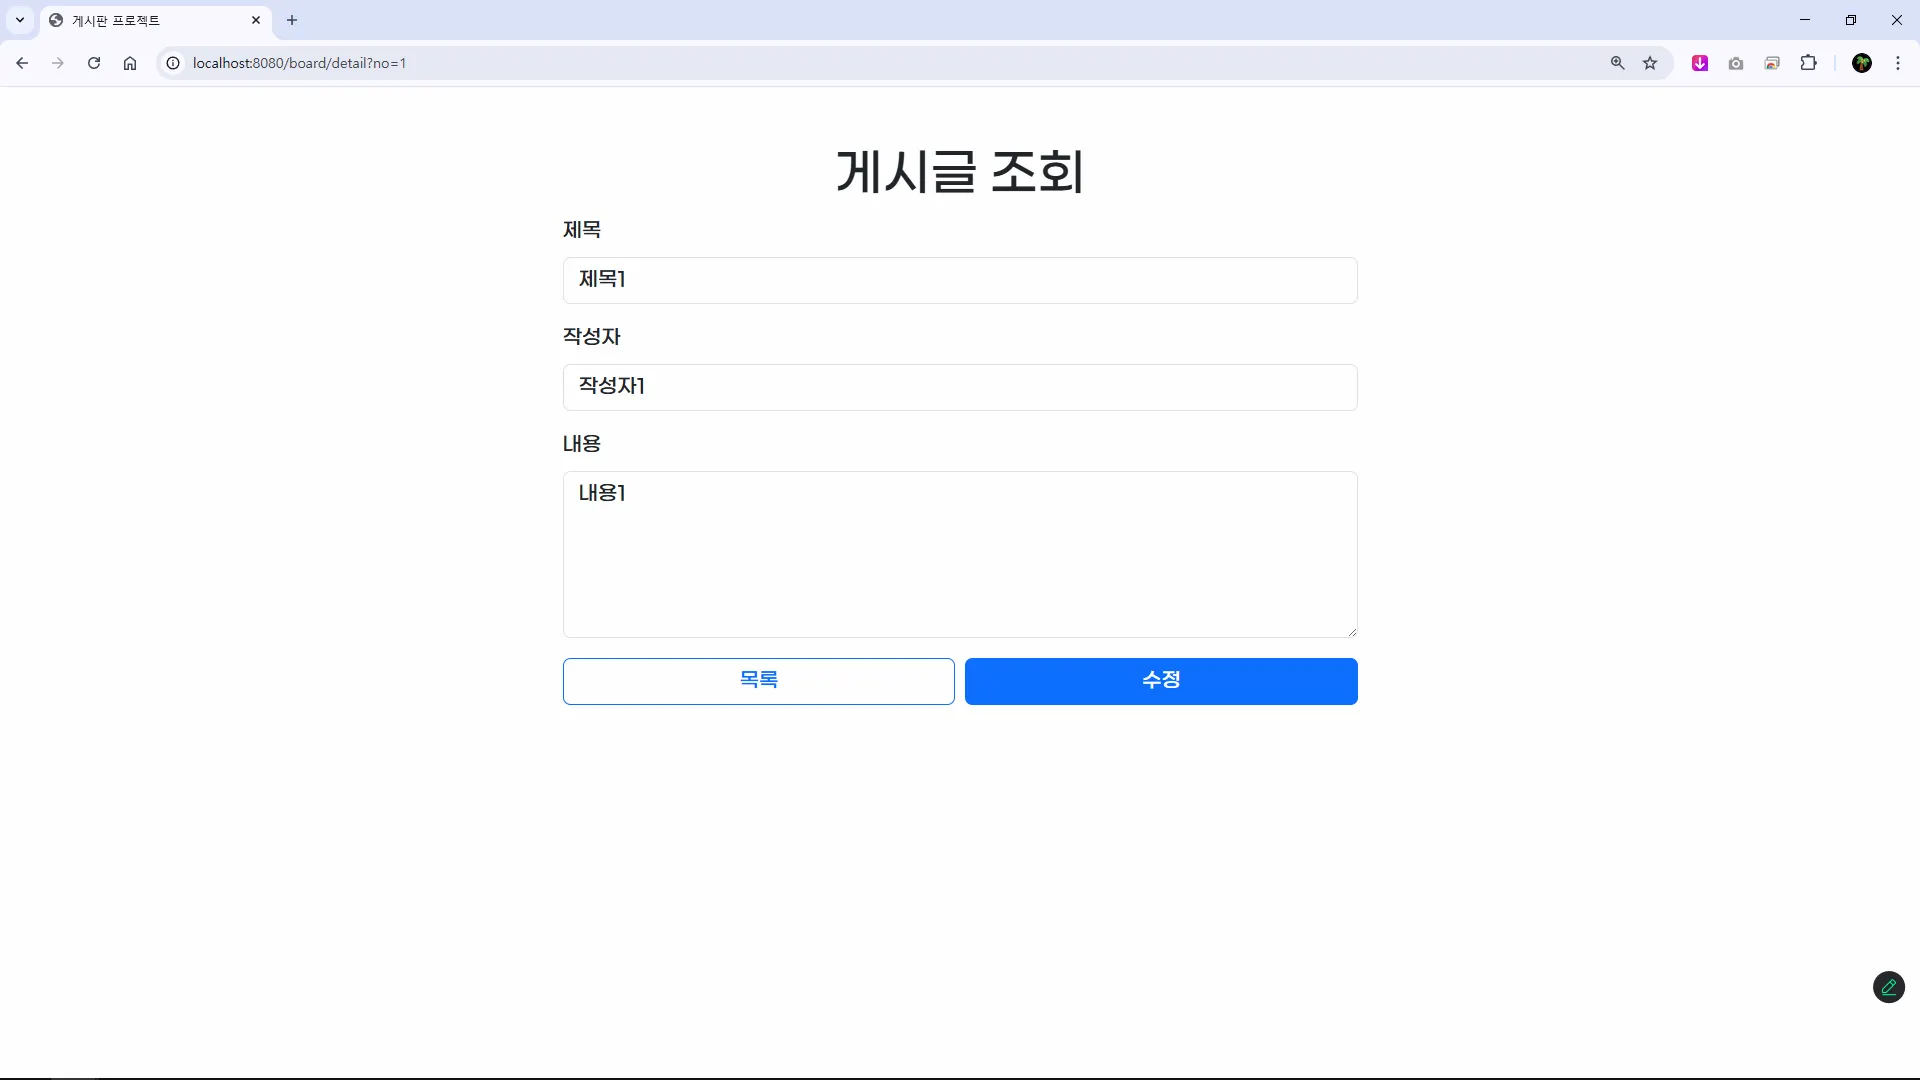Click the 목록 button

(x=758, y=681)
